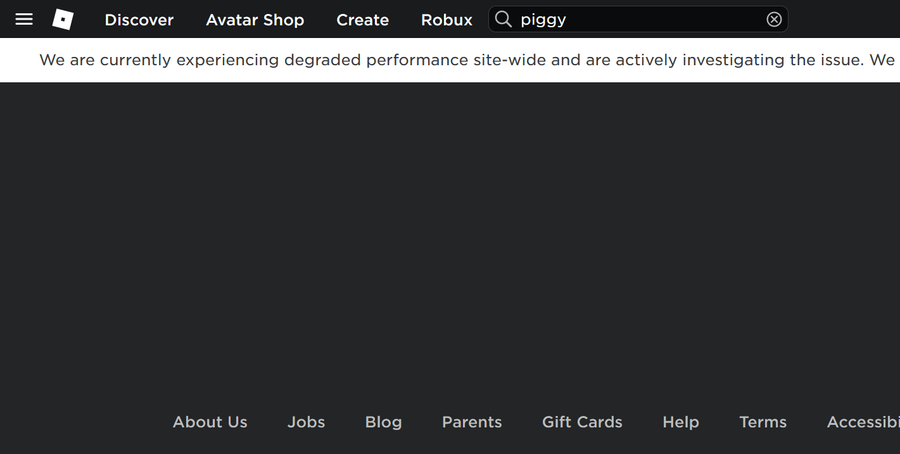Visit the Jobs footer link

[x=306, y=422]
